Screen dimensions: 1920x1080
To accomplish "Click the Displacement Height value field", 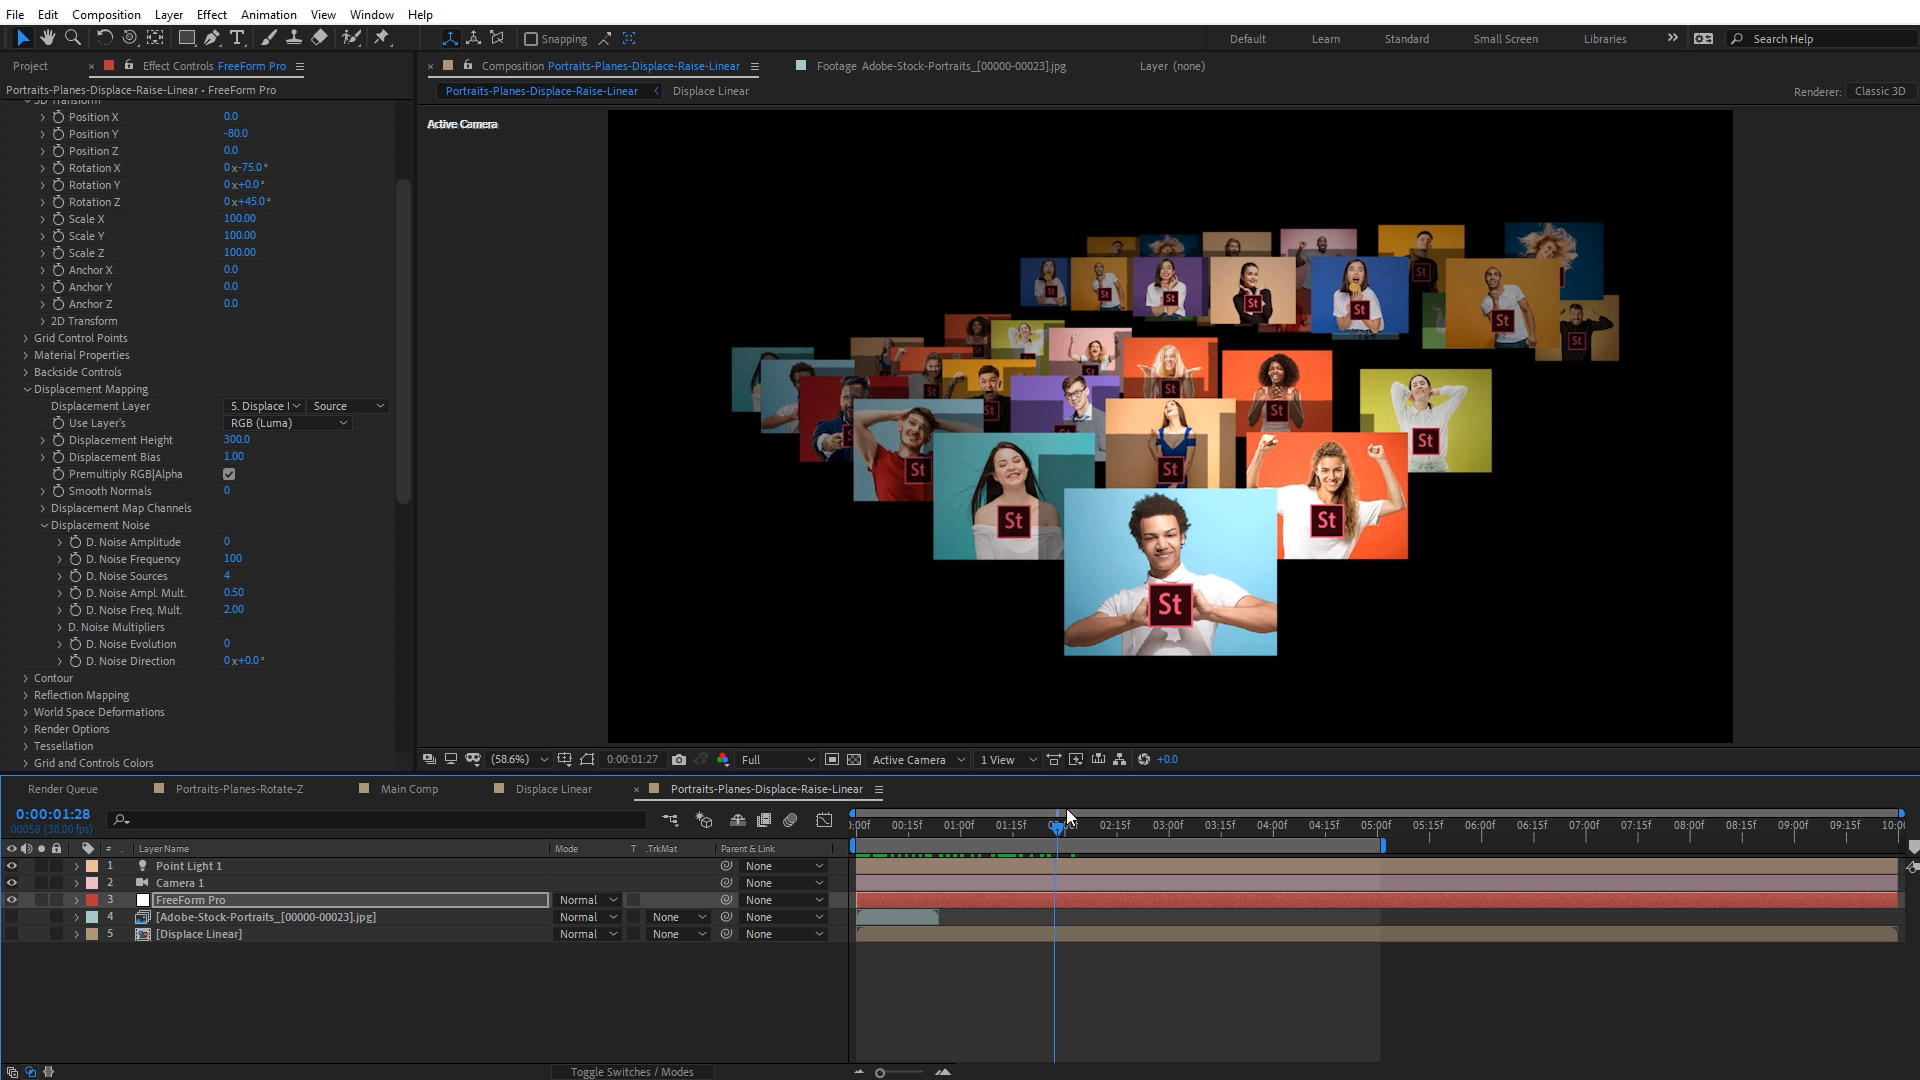I will [237, 440].
